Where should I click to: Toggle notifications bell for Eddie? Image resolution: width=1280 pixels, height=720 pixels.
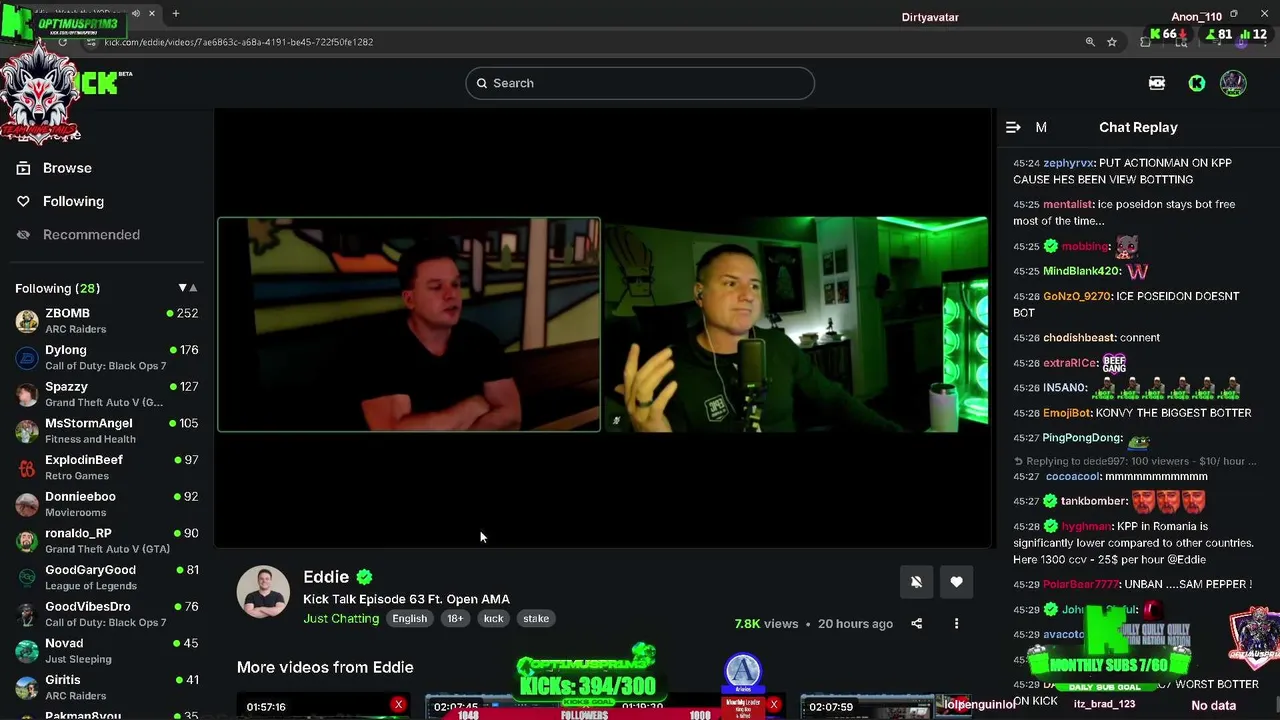coord(916,582)
